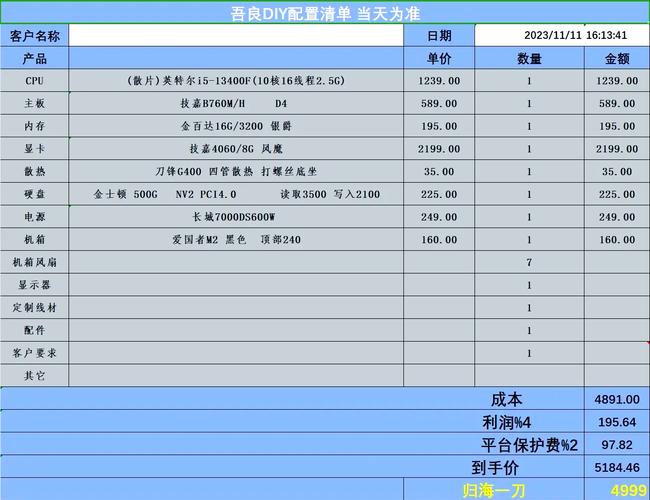Viewport: 650px width, 500px height.
Task: Click the 客户名称 label cell
Action: [34, 36]
